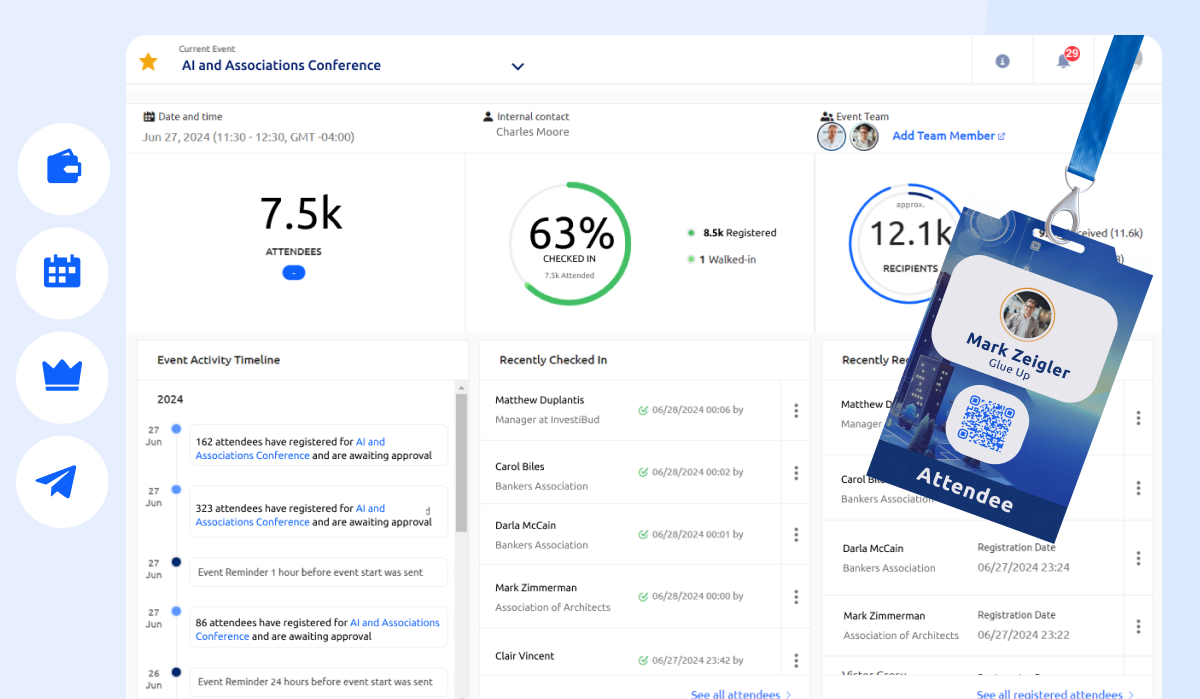This screenshot has height=699, width=1200.
Task: Click the 63% checked-in progress ring
Action: tap(570, 243)
